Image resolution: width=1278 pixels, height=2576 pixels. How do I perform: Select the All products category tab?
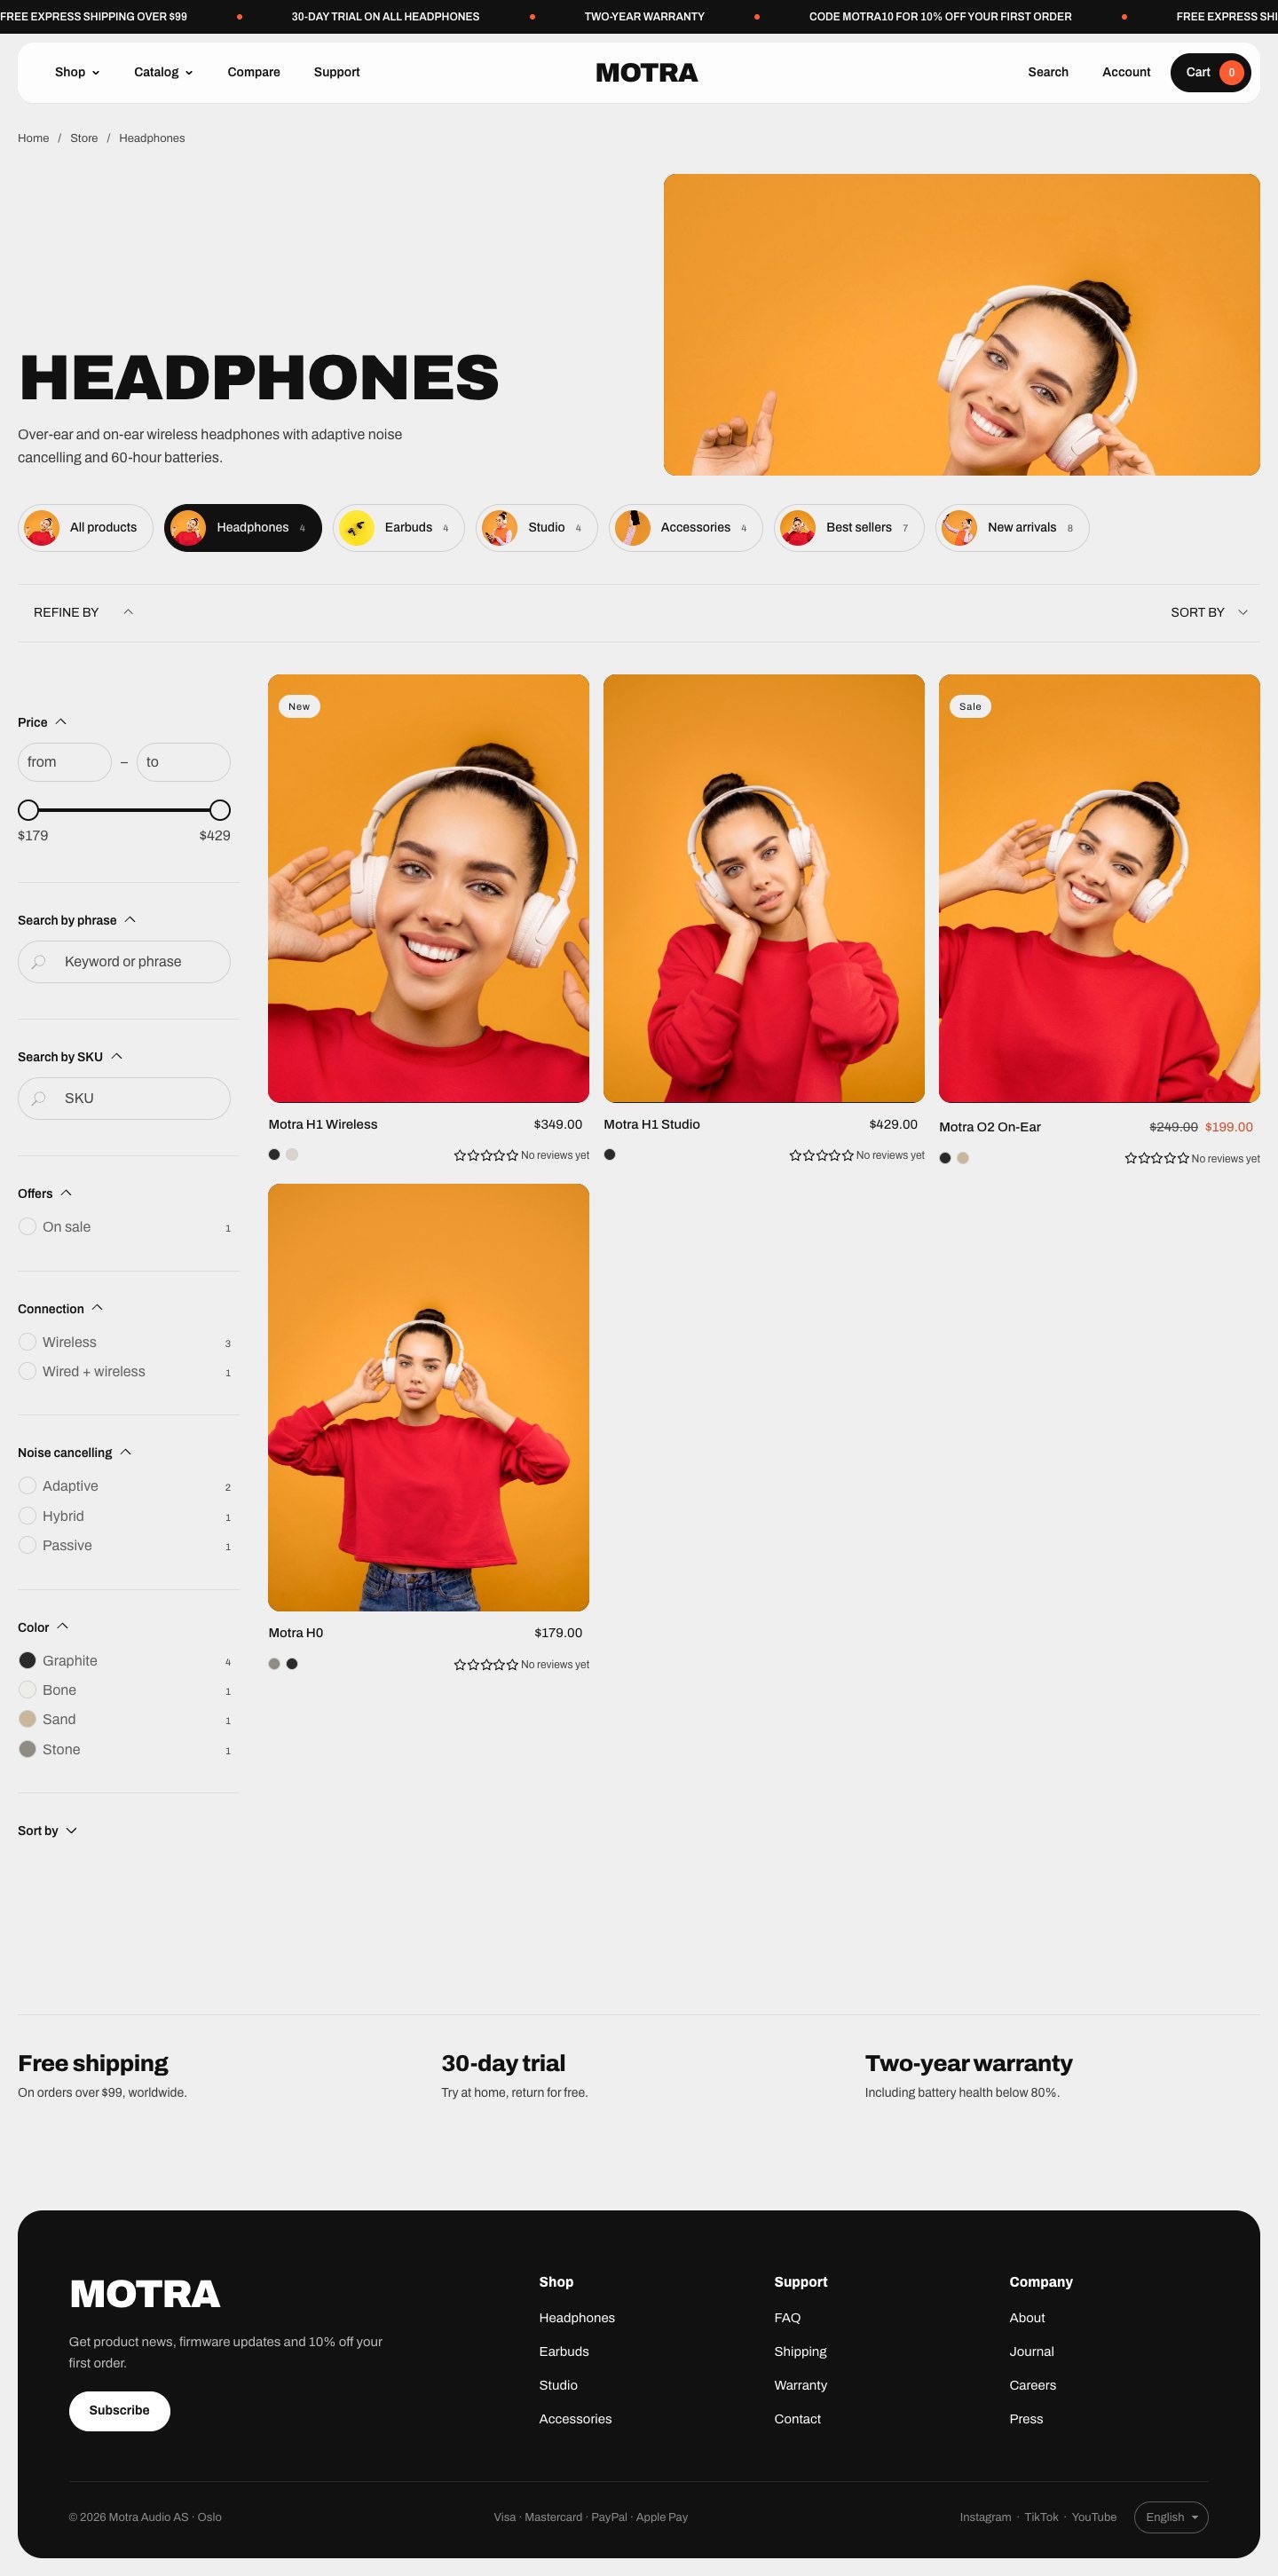pyautogui.click(x=85, y=527)
